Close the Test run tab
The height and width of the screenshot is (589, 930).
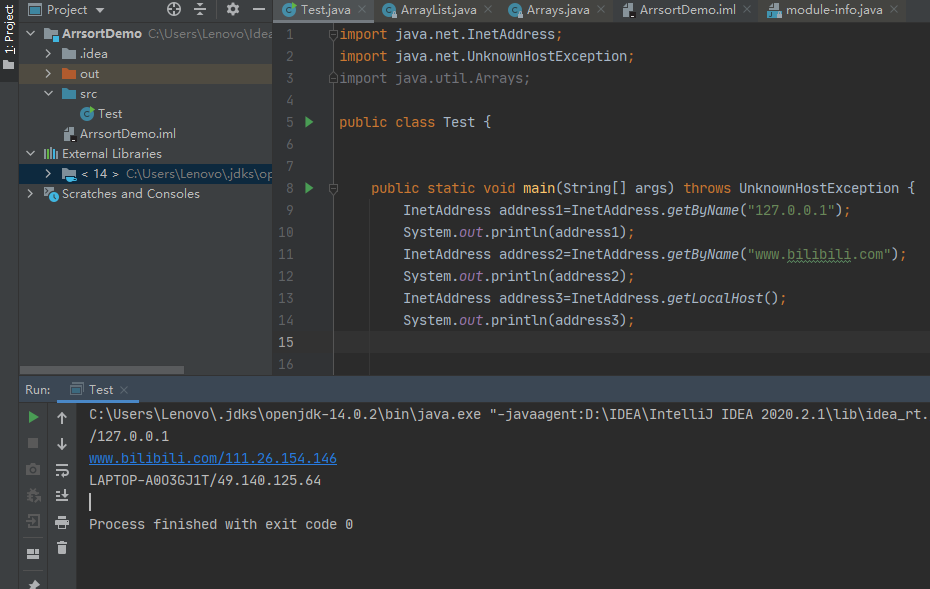point(124,390)
